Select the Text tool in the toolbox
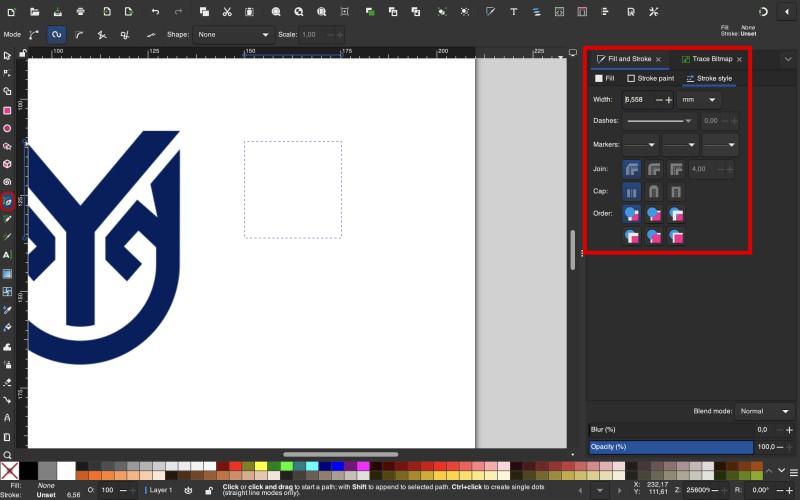Screen dimensions: 800x500 tap(7, 255)
